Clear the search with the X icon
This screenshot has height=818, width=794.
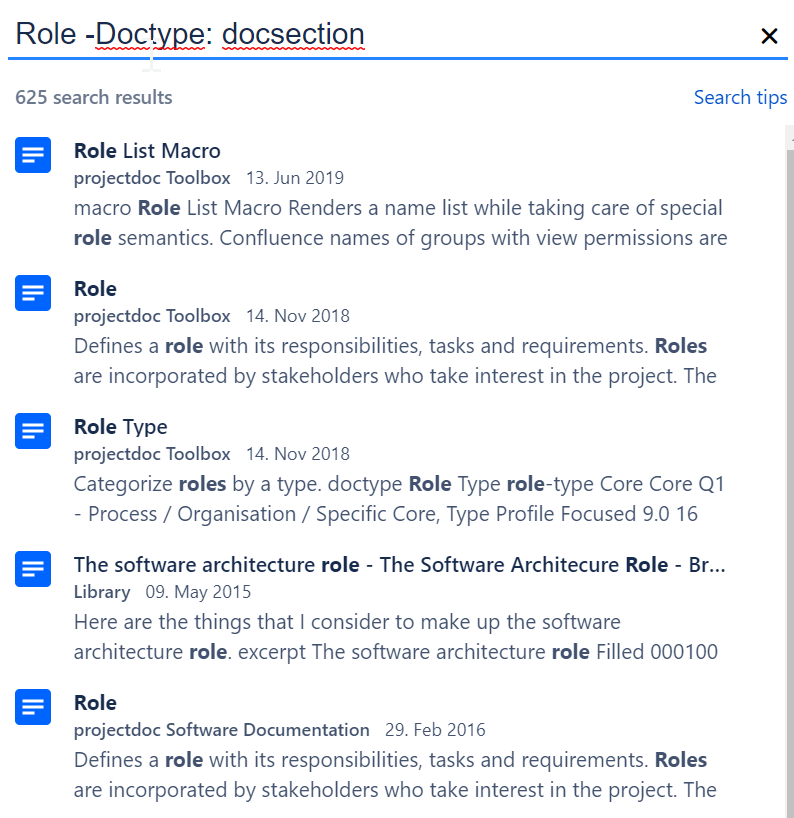(x=769, y=36)
